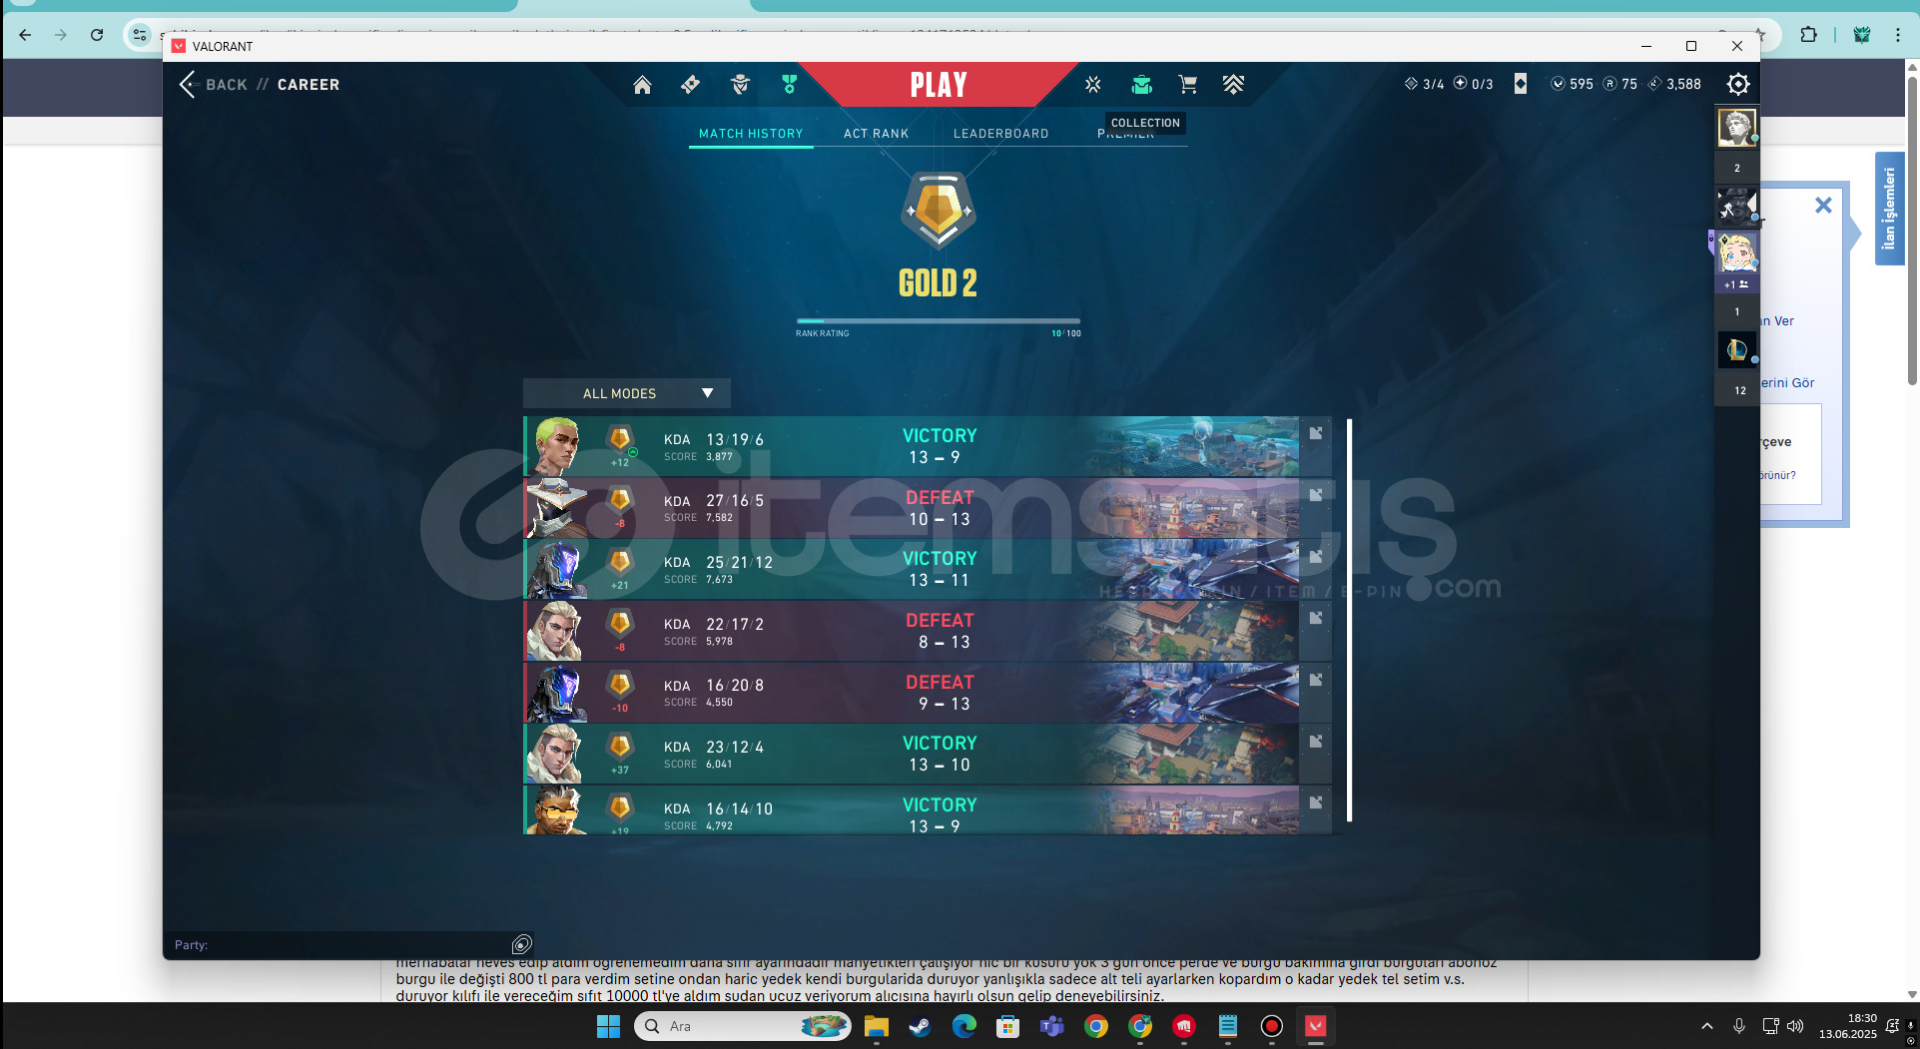Viewport: 1920px width, 1049px height.
Task: Open the Career medal icon
Action: coord(789,85)
